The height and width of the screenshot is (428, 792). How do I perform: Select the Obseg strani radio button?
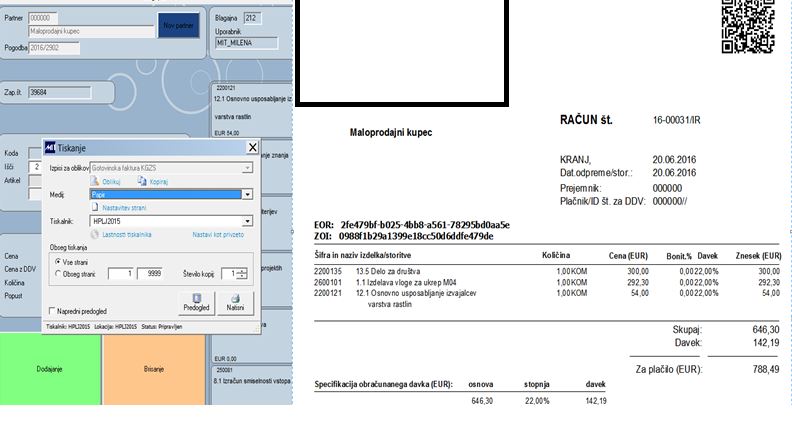58,273
